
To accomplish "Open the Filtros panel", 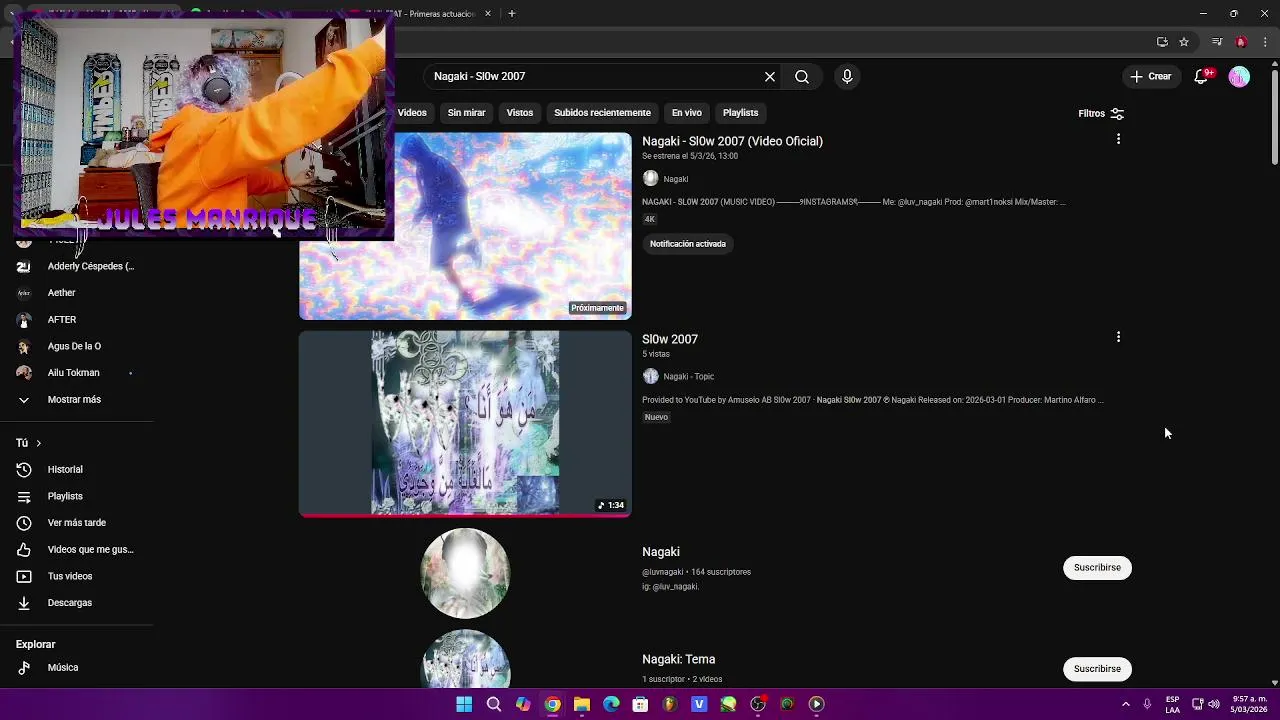I will pos(1101,113).
